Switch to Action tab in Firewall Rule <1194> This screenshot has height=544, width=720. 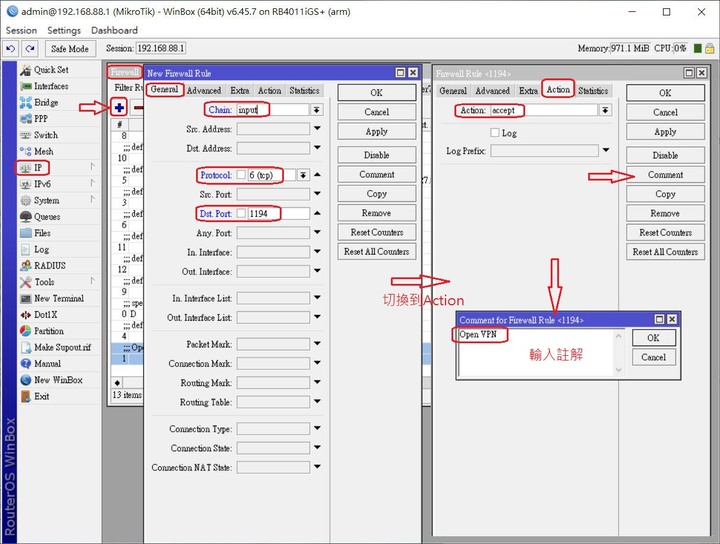click(558, 90)
